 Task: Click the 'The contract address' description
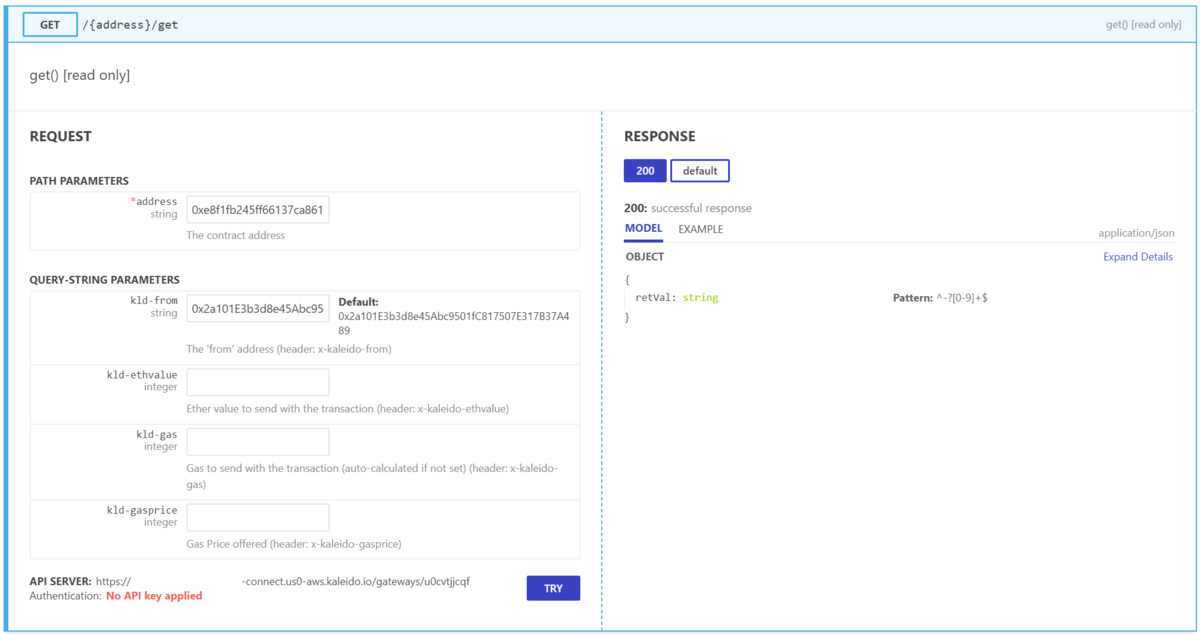(236, 236)
